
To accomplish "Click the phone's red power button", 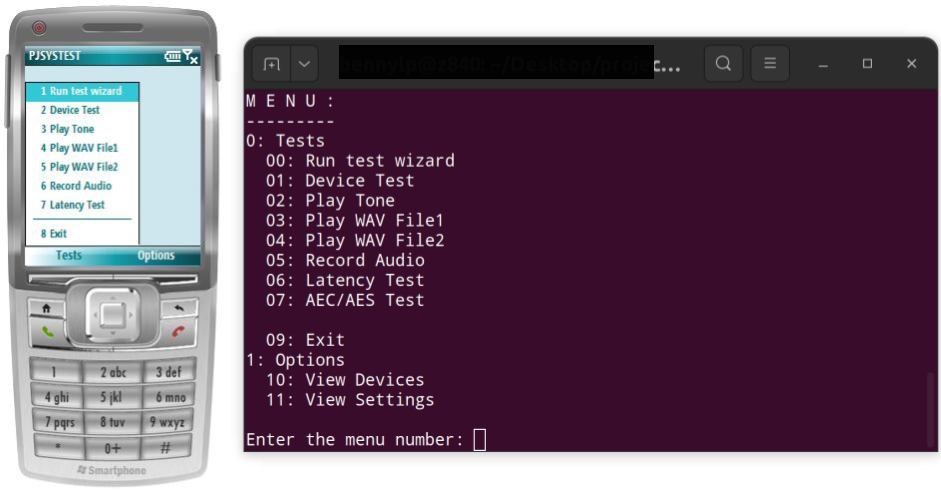I will (x=39, y=27).
